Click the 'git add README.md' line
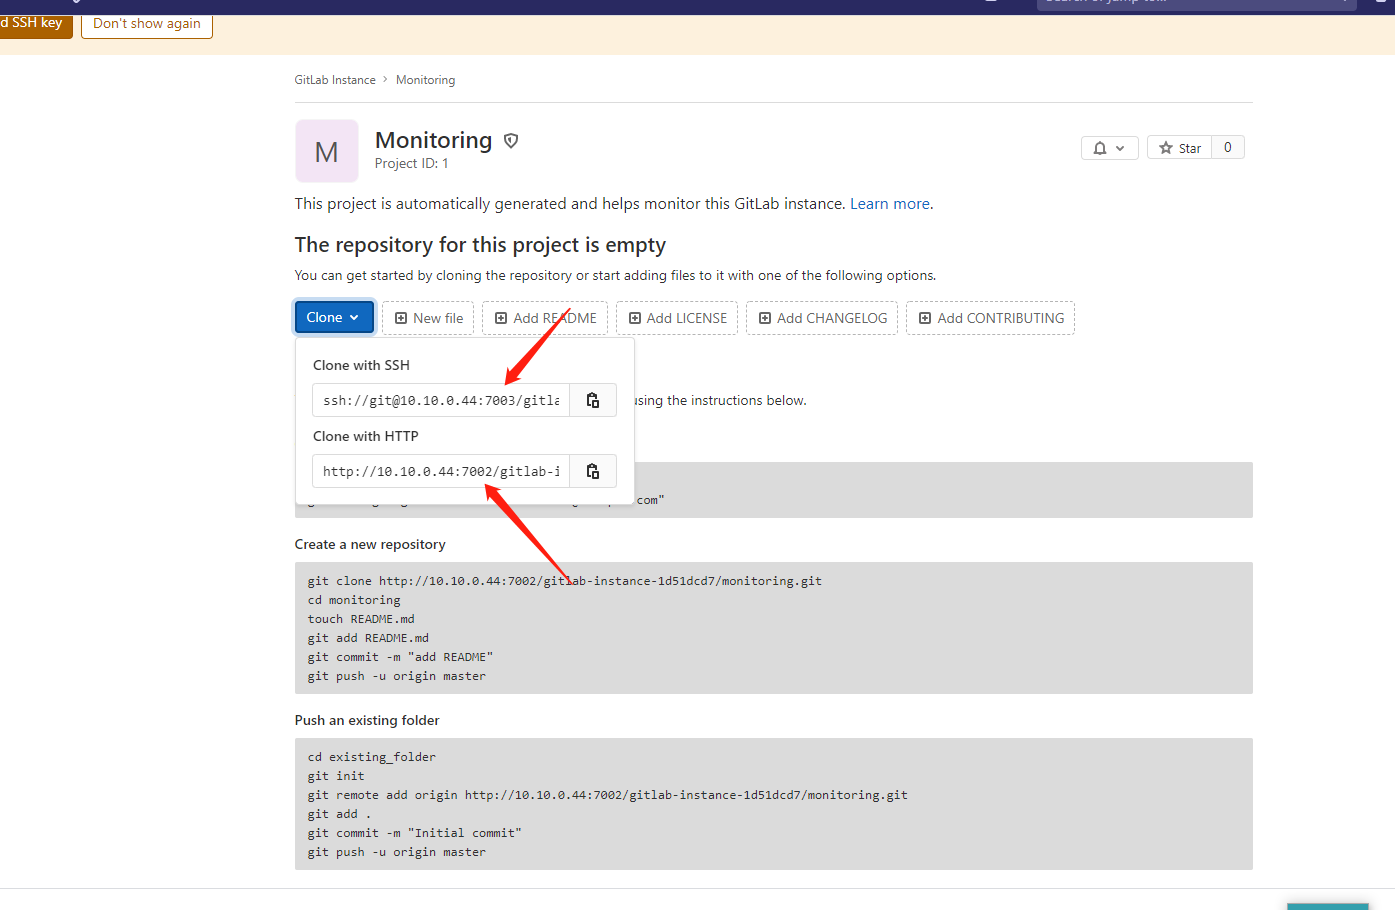Image resolution: width=1395 pixels, height=910 pixels. pyautogui.click(x=368, y=638)
